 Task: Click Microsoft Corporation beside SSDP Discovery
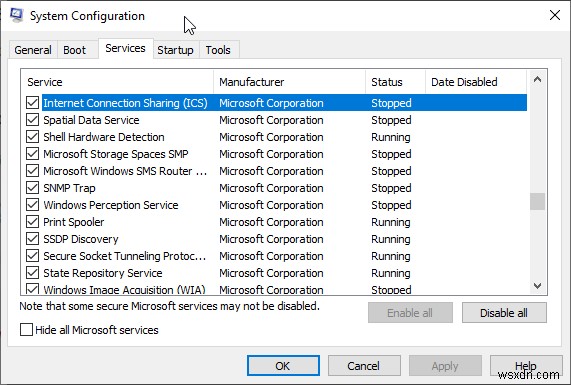pos(271,239)
